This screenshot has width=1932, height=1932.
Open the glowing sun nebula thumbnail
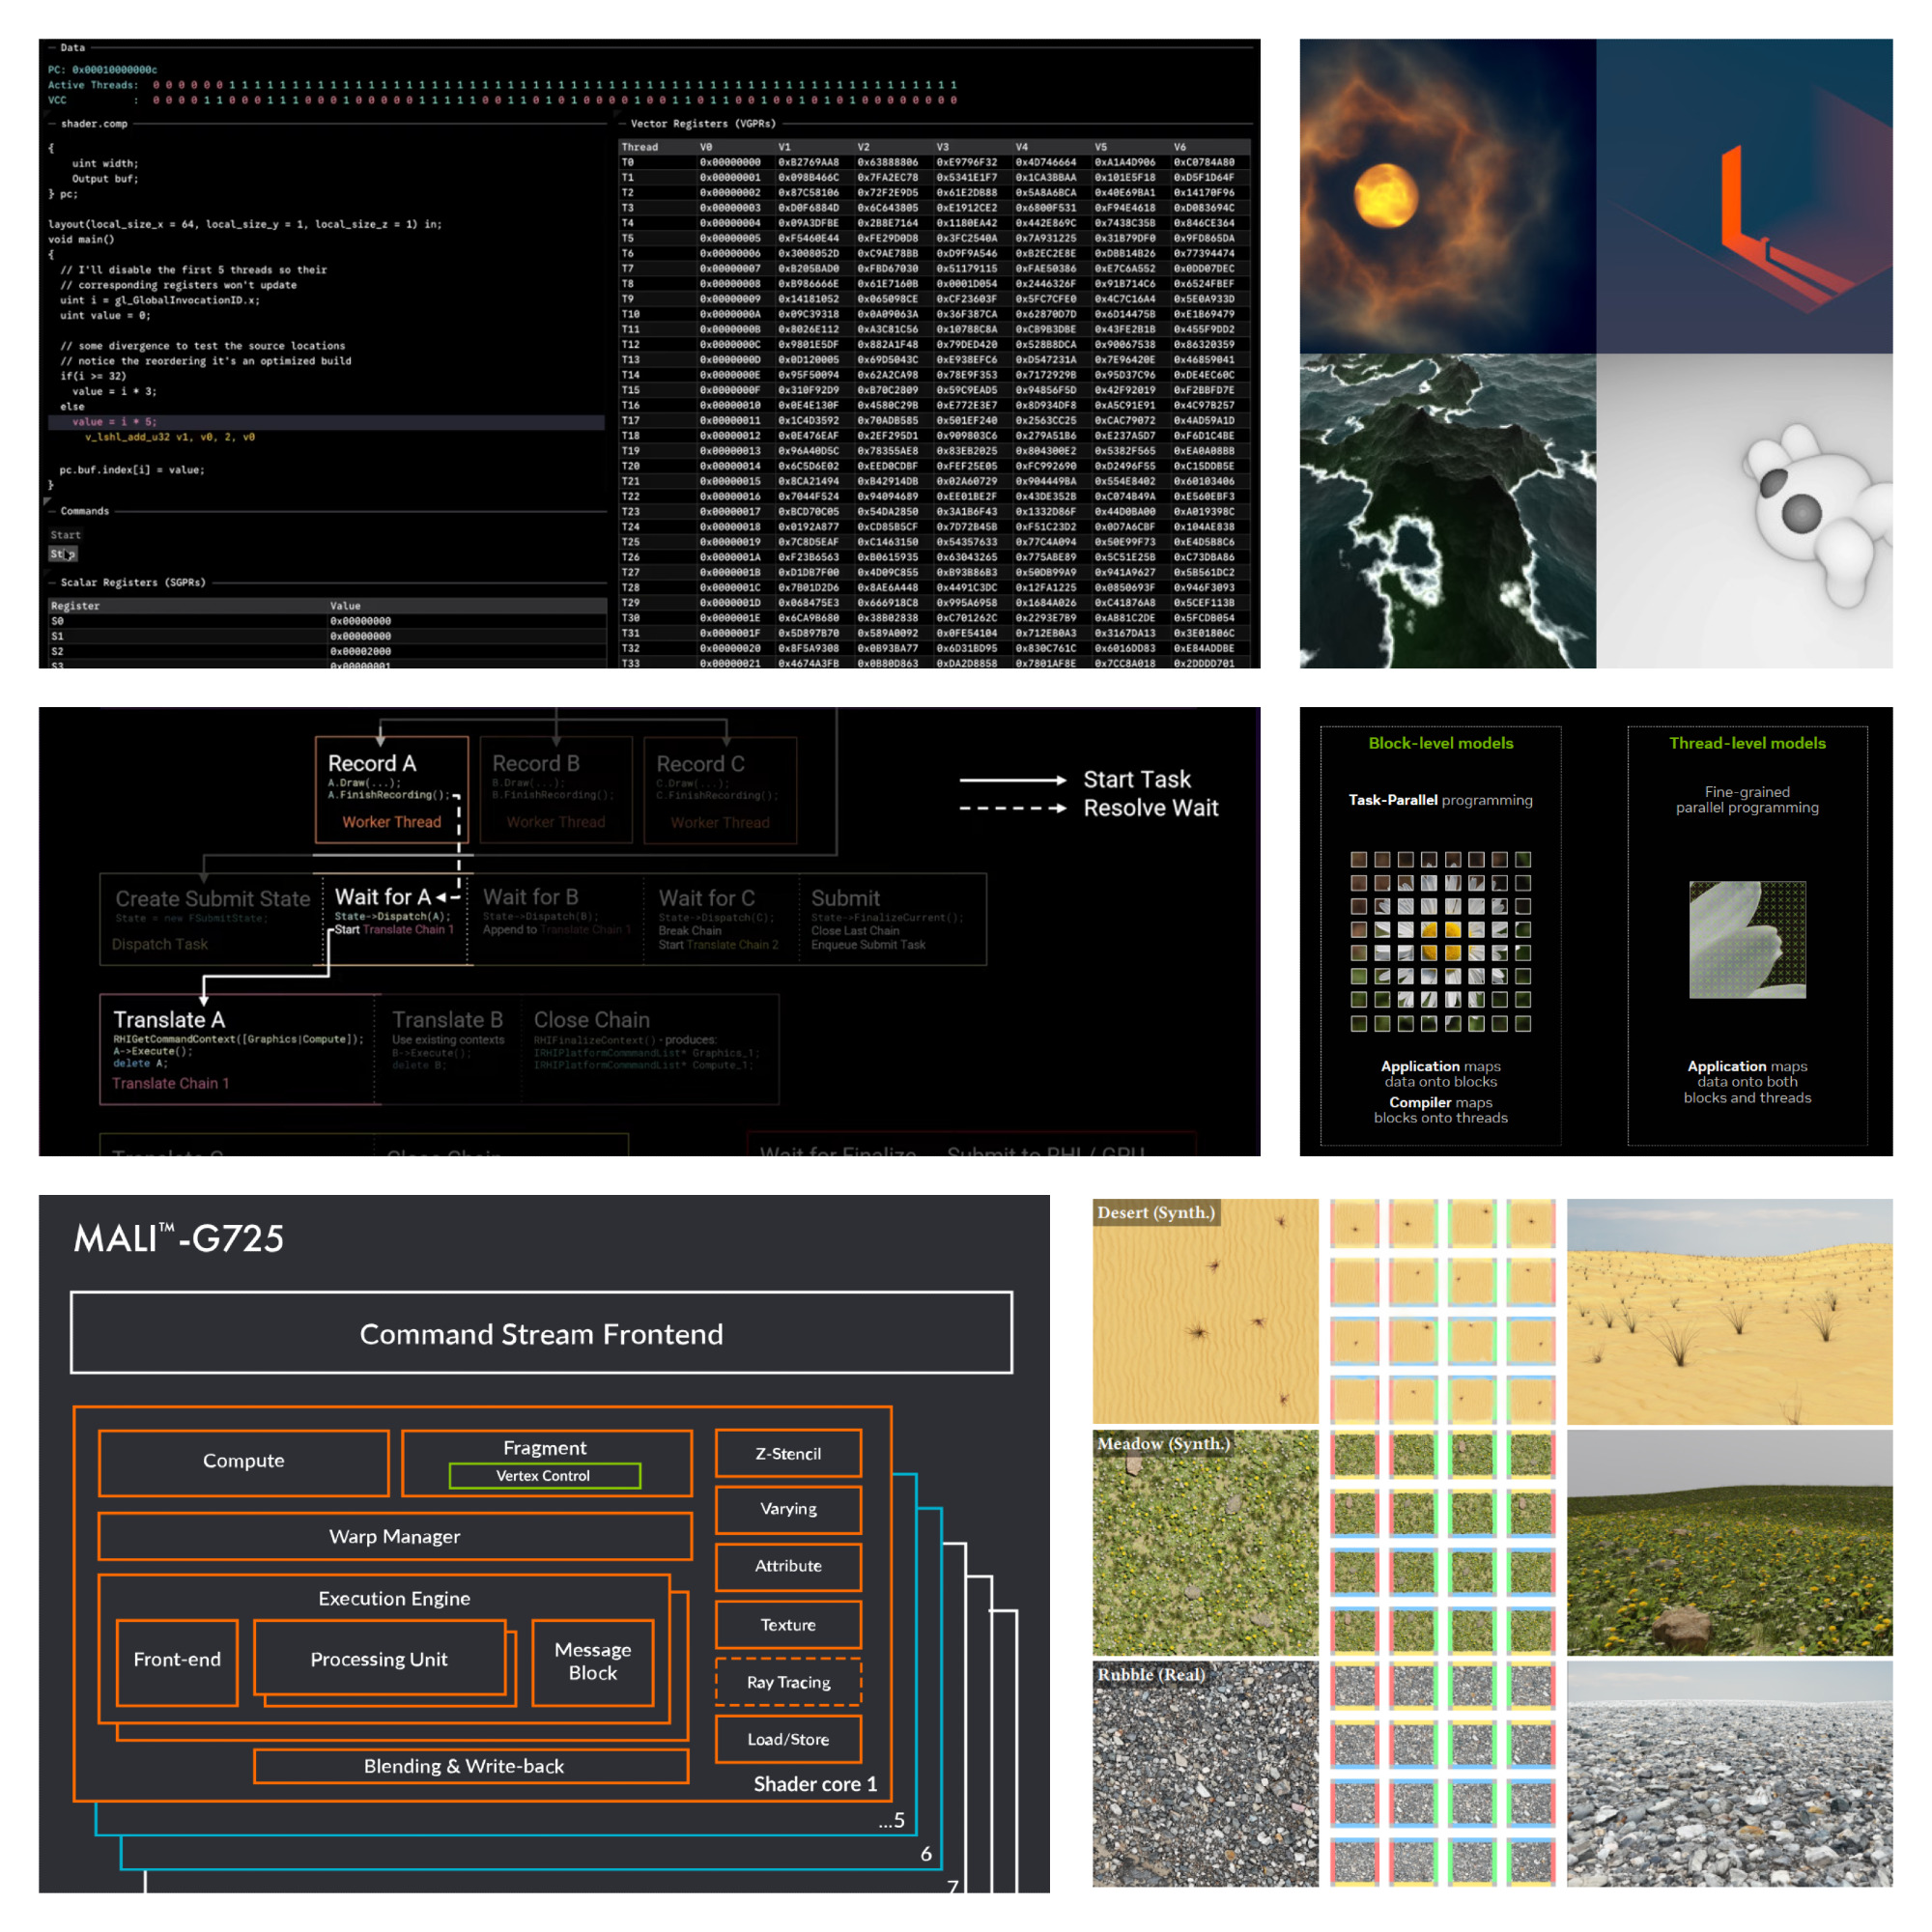tap(1447, 196)
